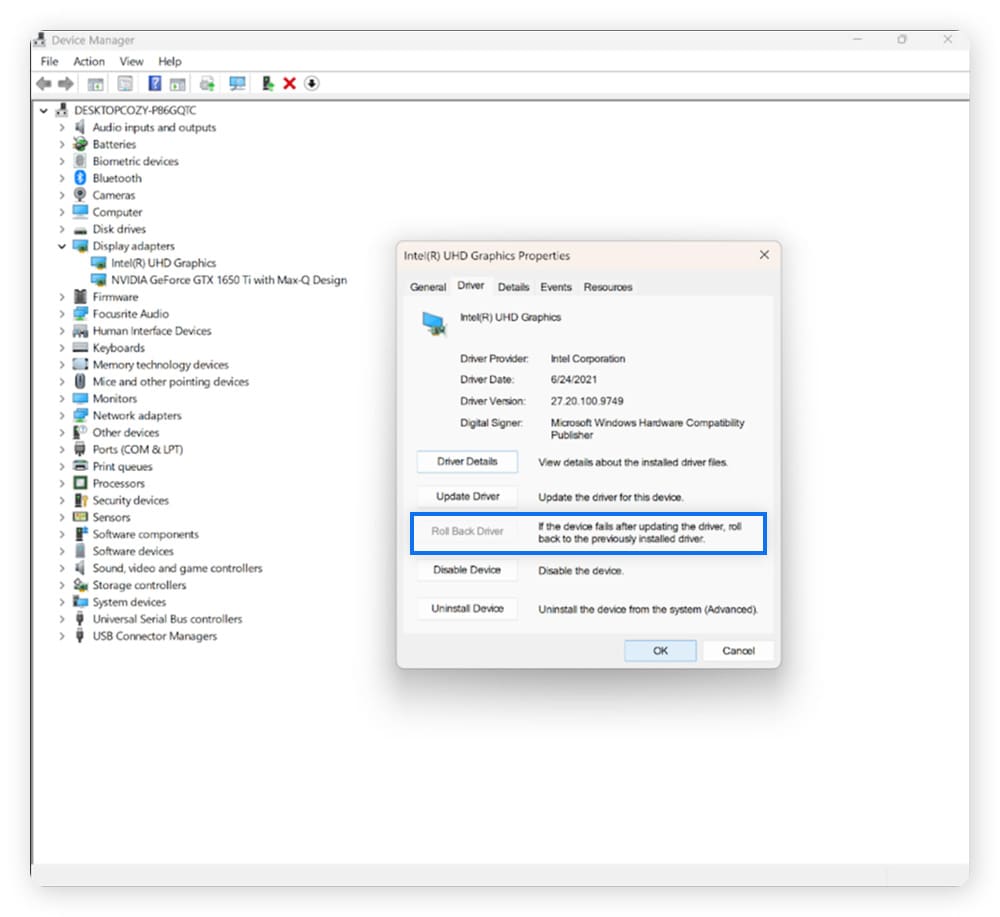The width and height of the screenshot is (1000, 917).
Task: Select the Software devices tree item
Action: (x=133, y=551)
